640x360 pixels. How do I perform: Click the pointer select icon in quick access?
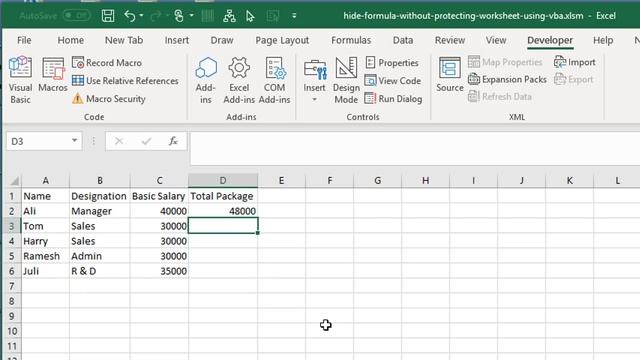[250, 16]
